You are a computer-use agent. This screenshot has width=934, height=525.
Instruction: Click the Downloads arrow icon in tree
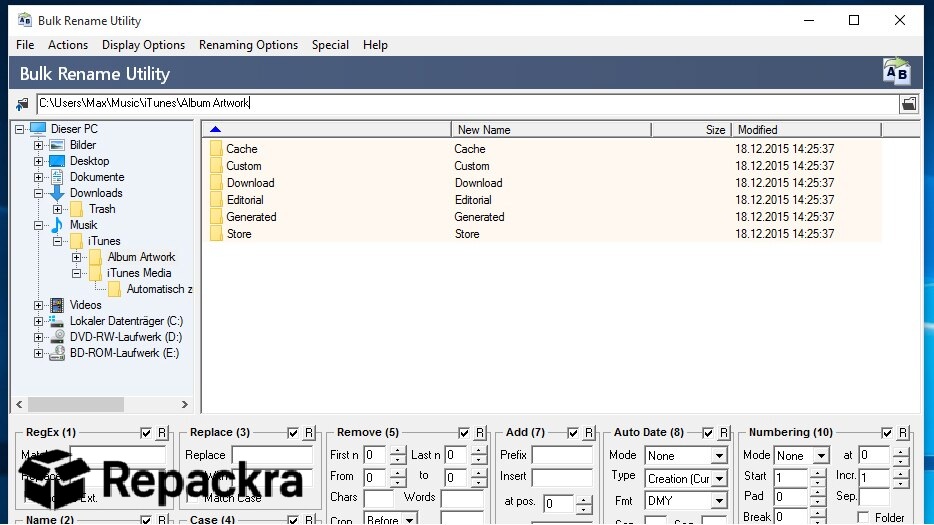[x=57, y=193]
